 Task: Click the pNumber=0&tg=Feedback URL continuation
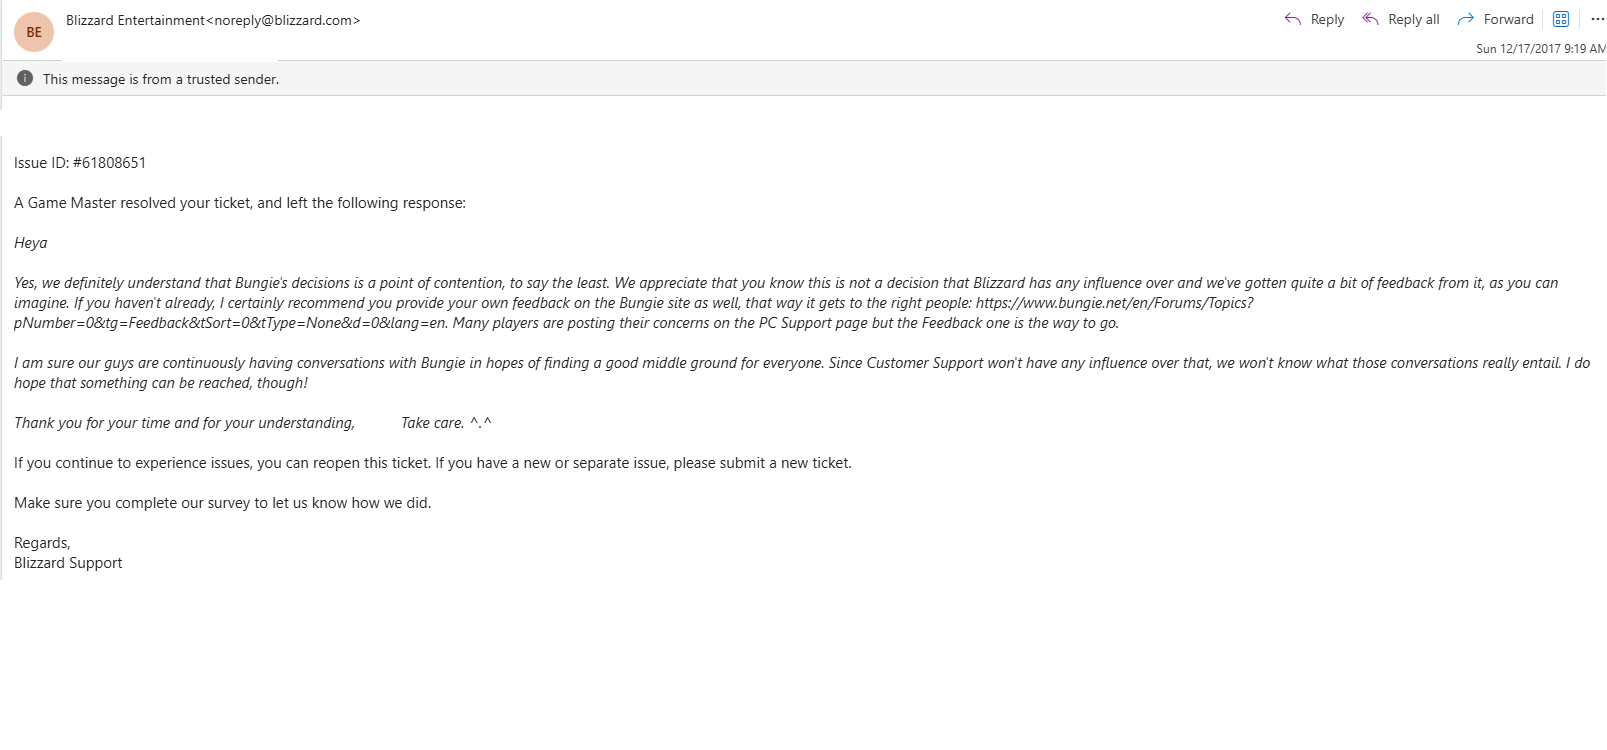231,323
